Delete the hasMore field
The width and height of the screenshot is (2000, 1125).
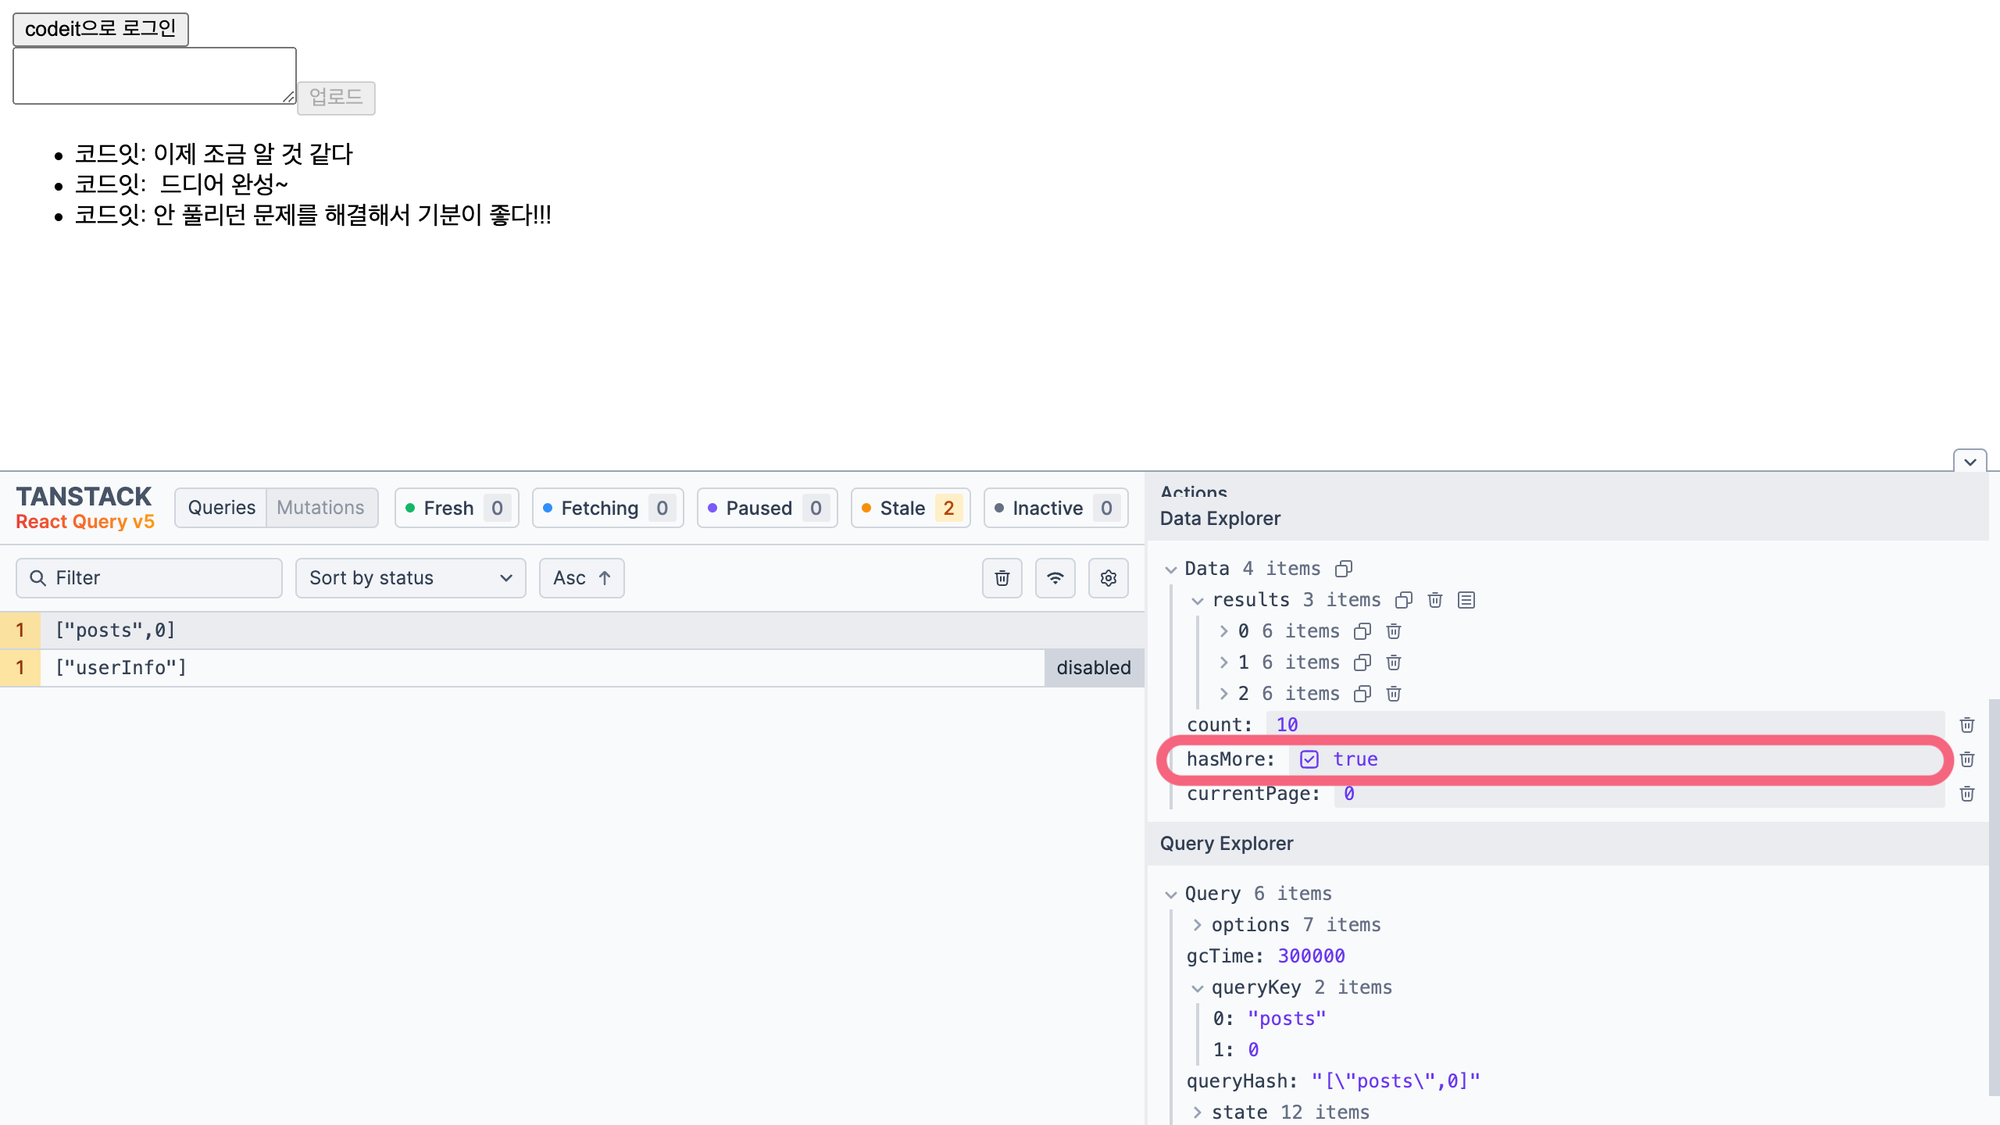(x=1967, y=759)
